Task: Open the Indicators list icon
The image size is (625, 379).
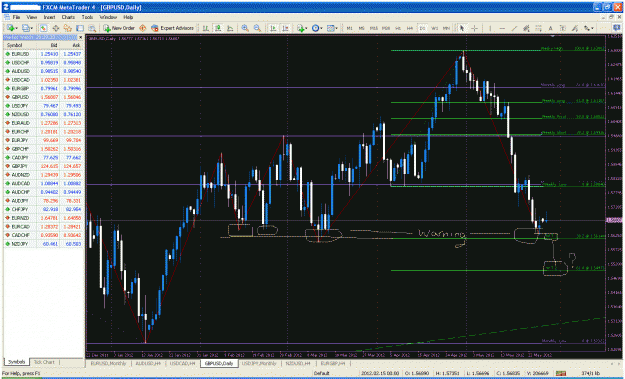Action: click(300, 28)
